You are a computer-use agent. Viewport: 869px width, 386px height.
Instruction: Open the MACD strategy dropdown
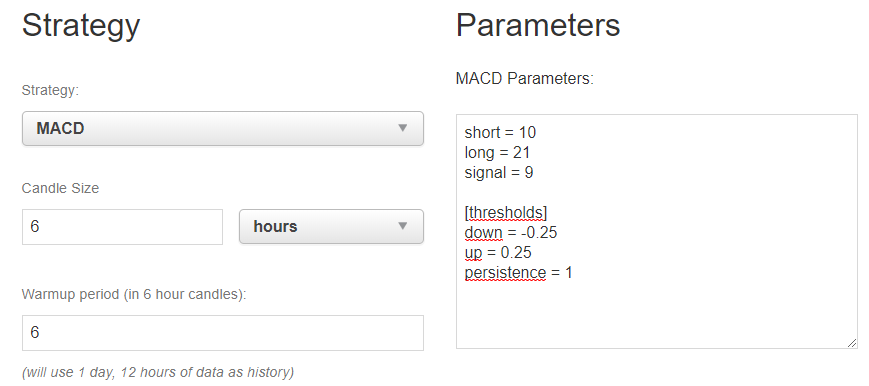click(223, 129)
